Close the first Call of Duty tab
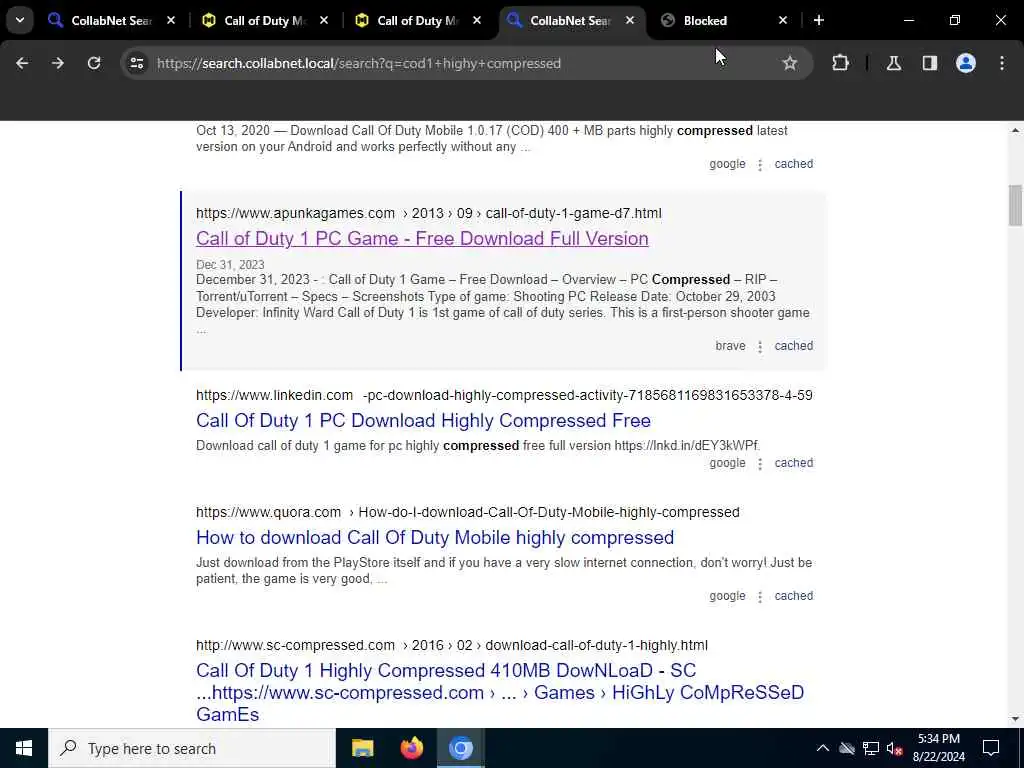The image size is (1024, 768). pyautogui.click(x=324, y=20)
